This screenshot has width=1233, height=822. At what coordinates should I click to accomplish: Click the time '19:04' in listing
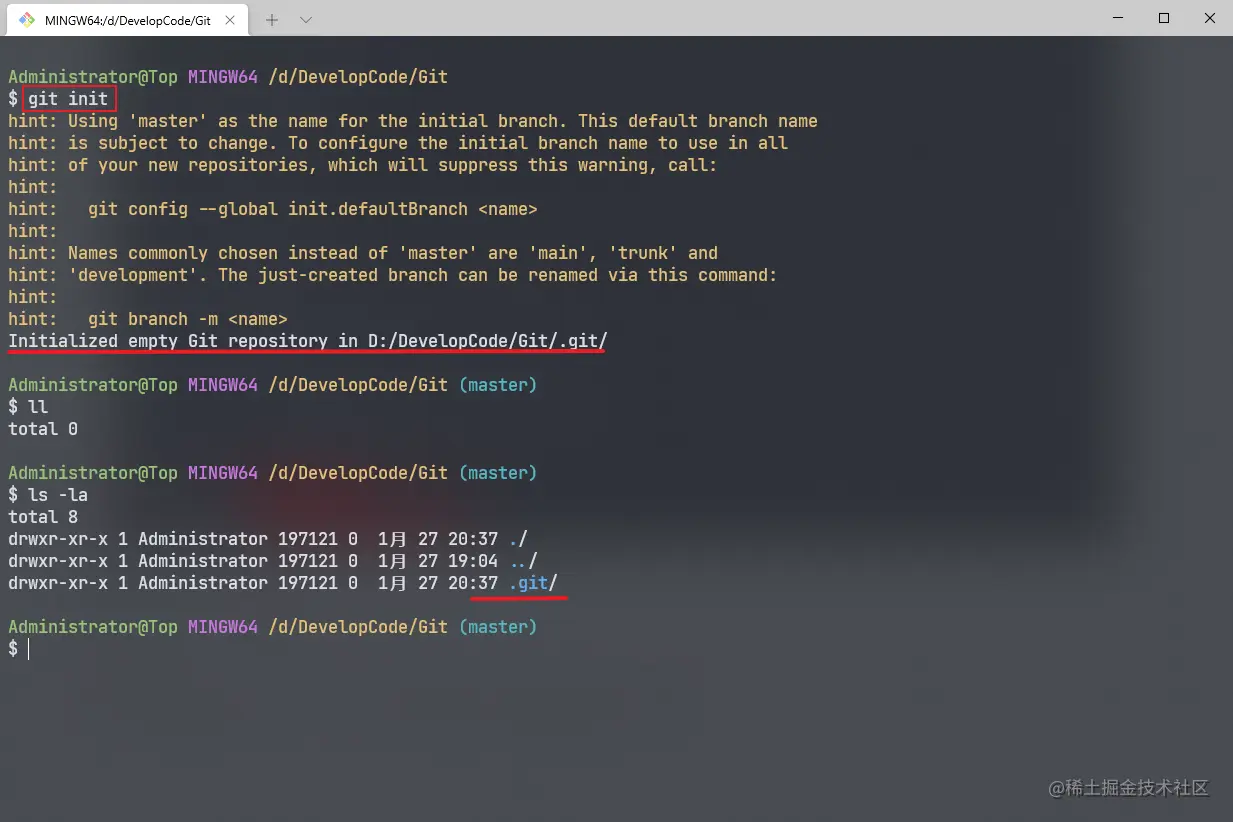point(473,561)
